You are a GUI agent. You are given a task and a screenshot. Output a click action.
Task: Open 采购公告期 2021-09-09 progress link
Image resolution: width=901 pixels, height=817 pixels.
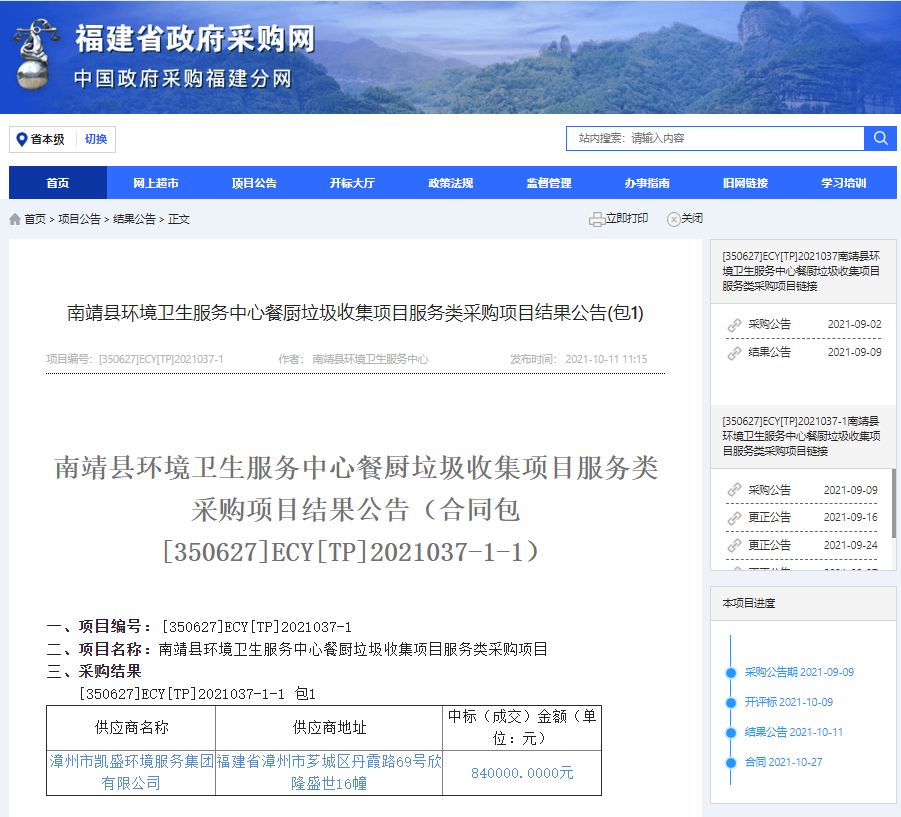coord(799,672)
